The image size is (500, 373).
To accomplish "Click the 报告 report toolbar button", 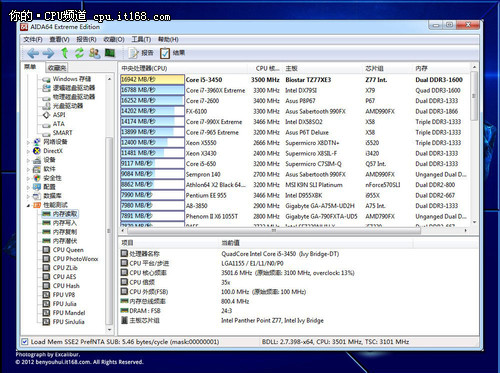I will click(141, 53).
